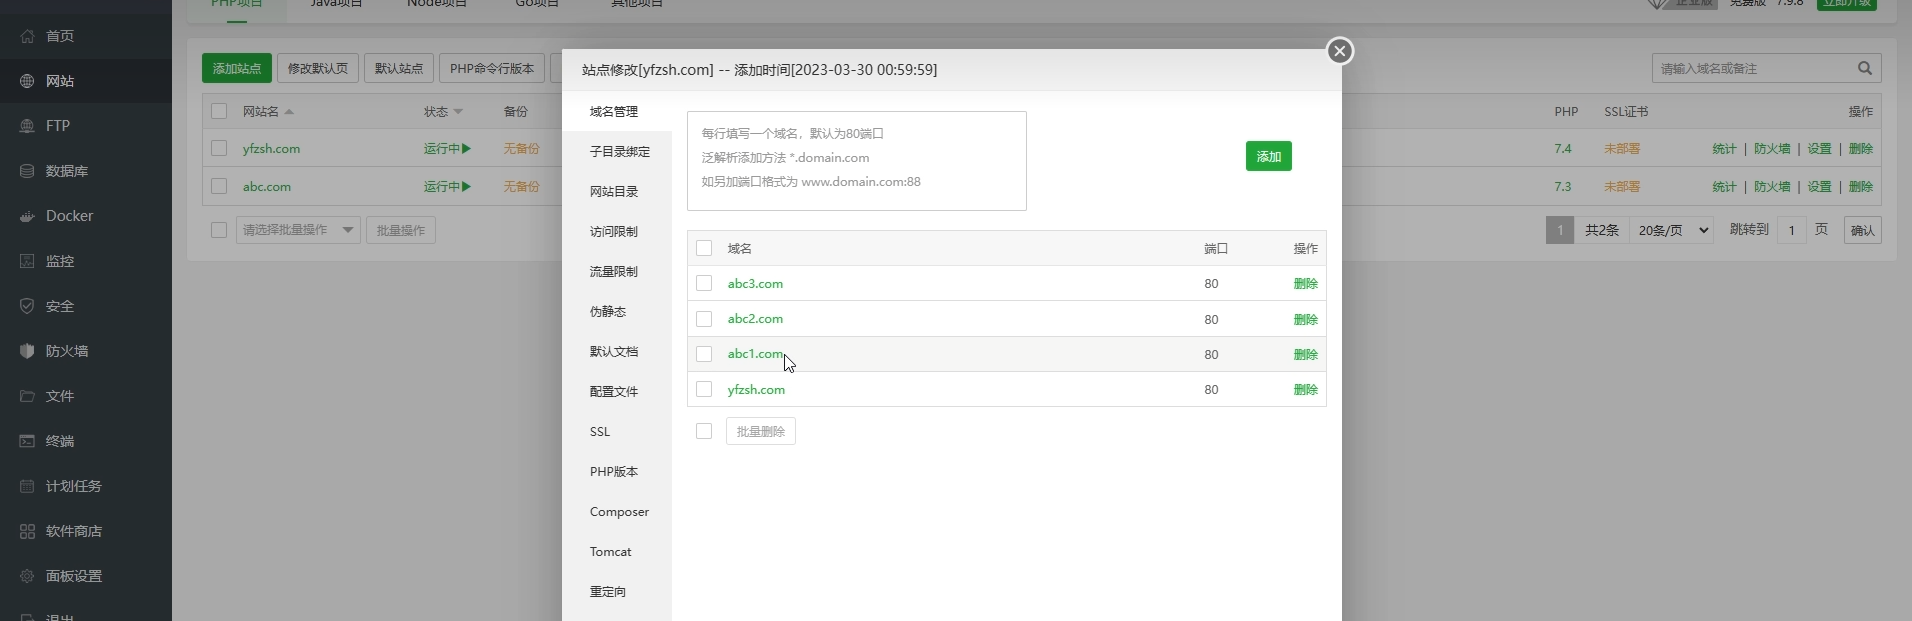Viewport: 1912px width, 621px height.
Task: Click the Docker whale icon in sidebar
Action: coord(27,216)
